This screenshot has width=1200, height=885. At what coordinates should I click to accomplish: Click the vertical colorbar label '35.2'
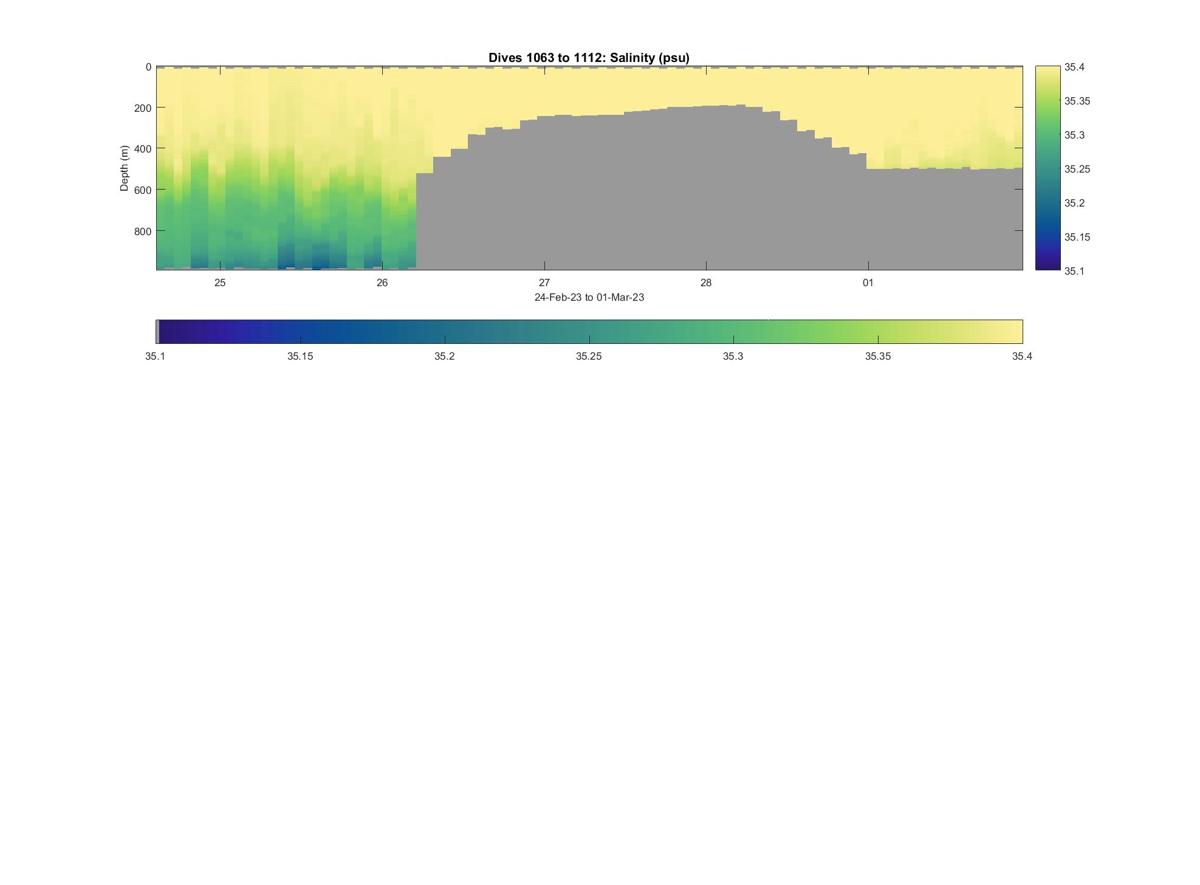tap(1074, 203)
